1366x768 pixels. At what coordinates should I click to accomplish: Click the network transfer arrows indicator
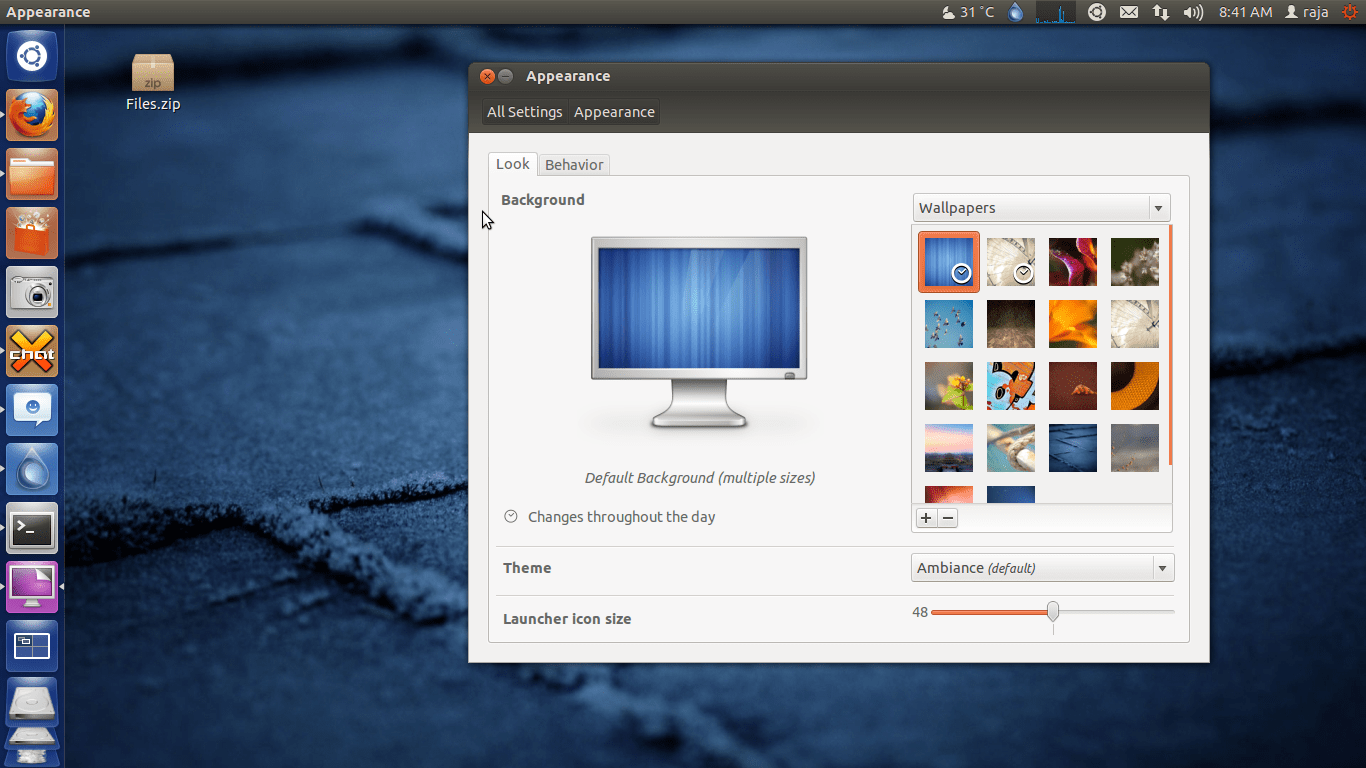tap(1160, 12)
